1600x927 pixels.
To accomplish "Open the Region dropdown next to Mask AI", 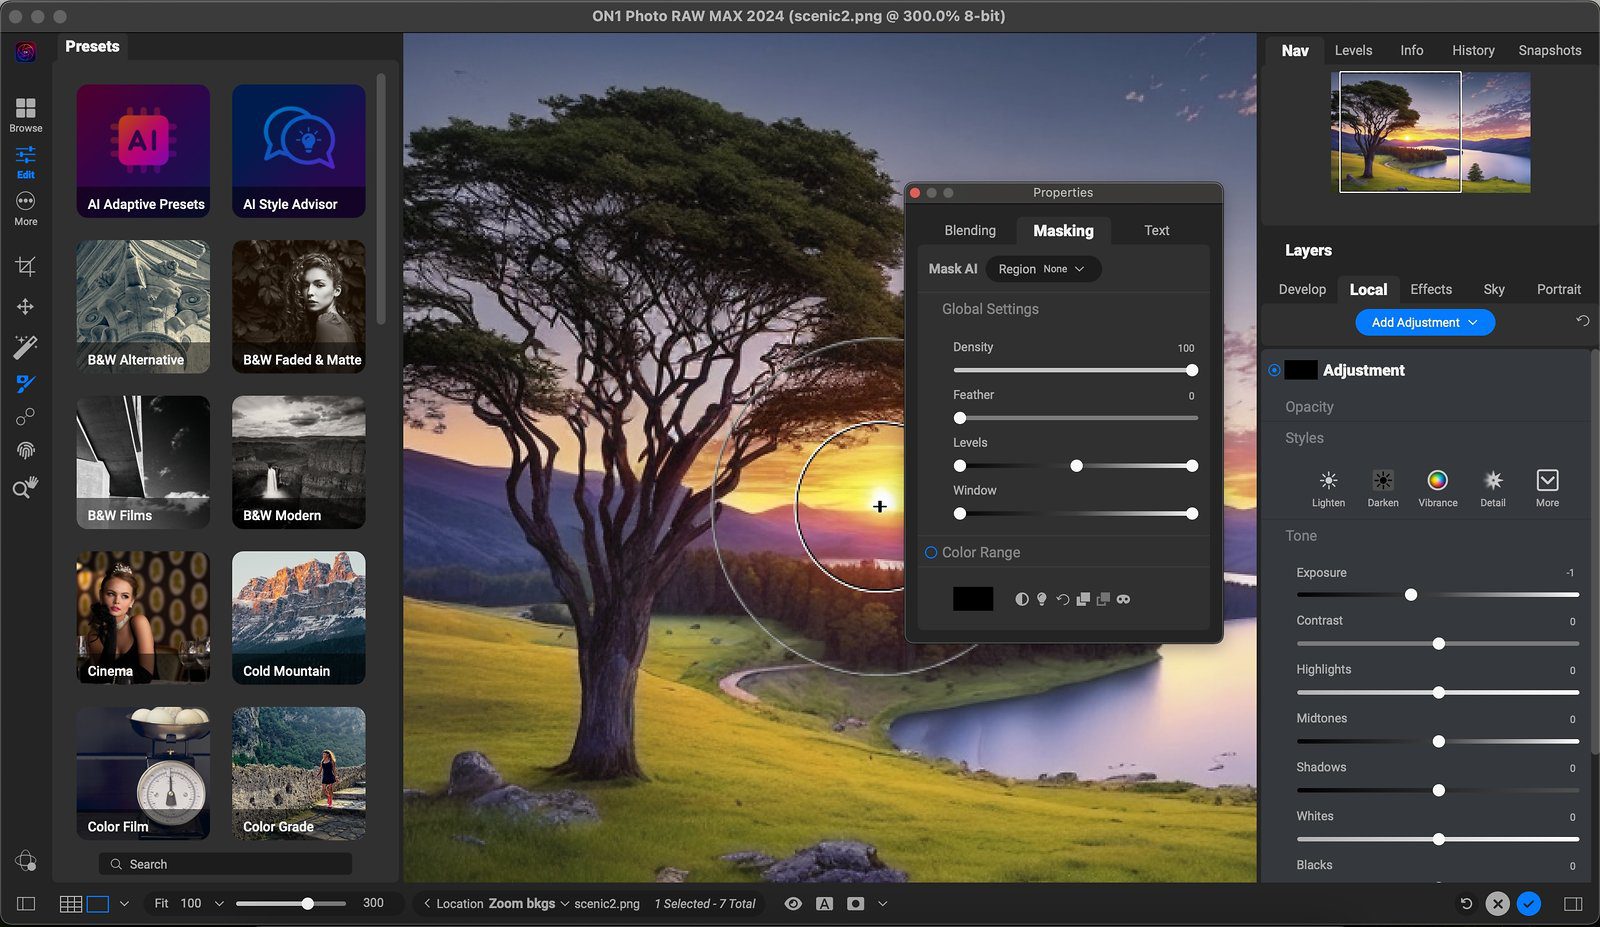I will [1042, 268].
